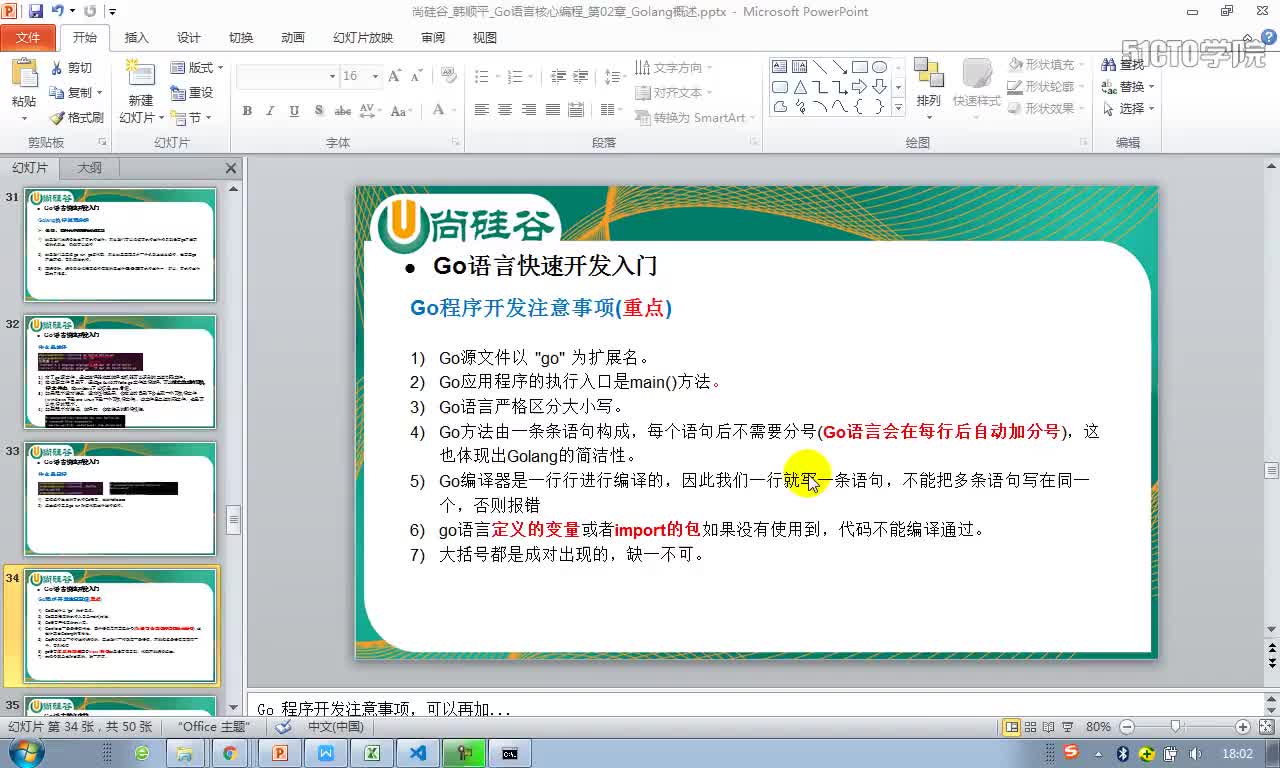Switch to the Transitions (切换) tab
This screenshot has height=768, width=1280.
pyautogui.click(x=241, y=38)
